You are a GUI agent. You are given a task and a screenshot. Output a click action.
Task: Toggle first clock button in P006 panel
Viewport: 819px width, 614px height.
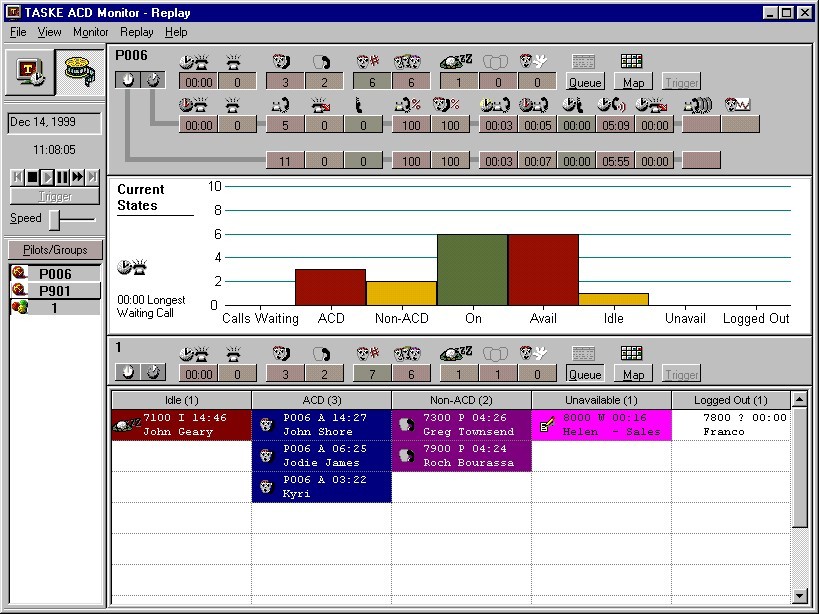[128, 80]
